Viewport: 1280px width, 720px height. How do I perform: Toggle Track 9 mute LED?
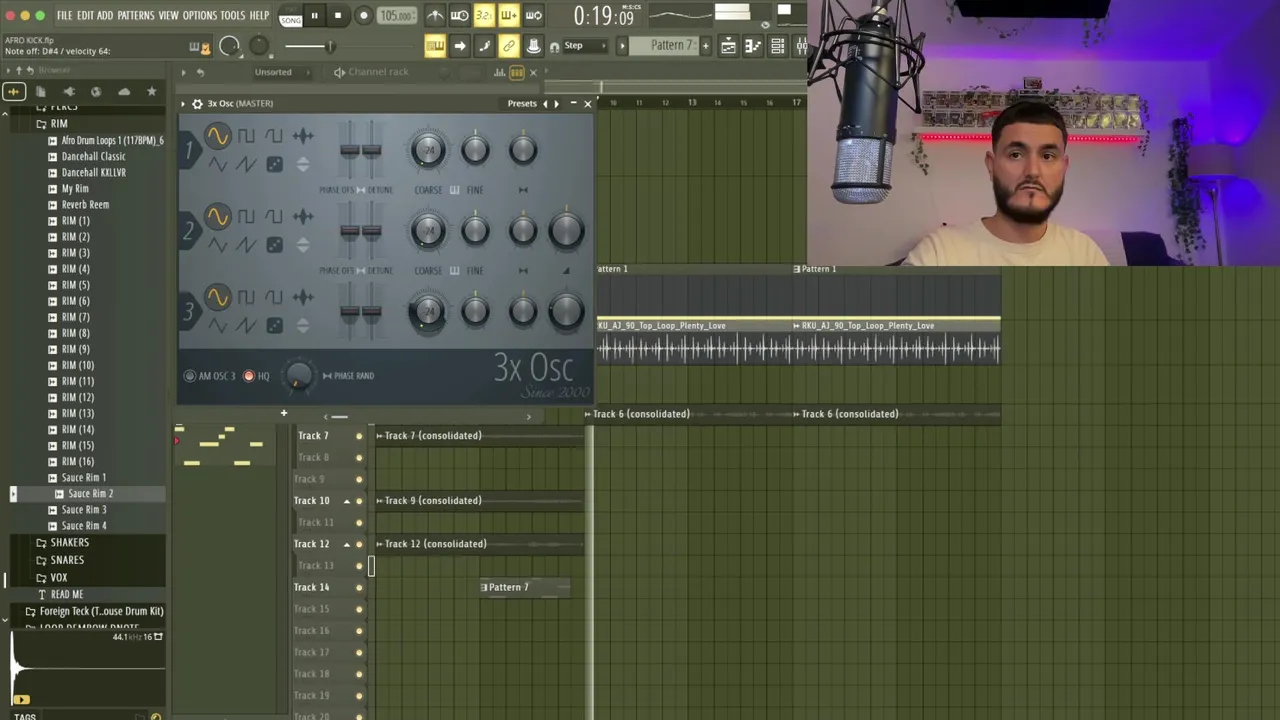pyautogui.click(x=359, y=479)
